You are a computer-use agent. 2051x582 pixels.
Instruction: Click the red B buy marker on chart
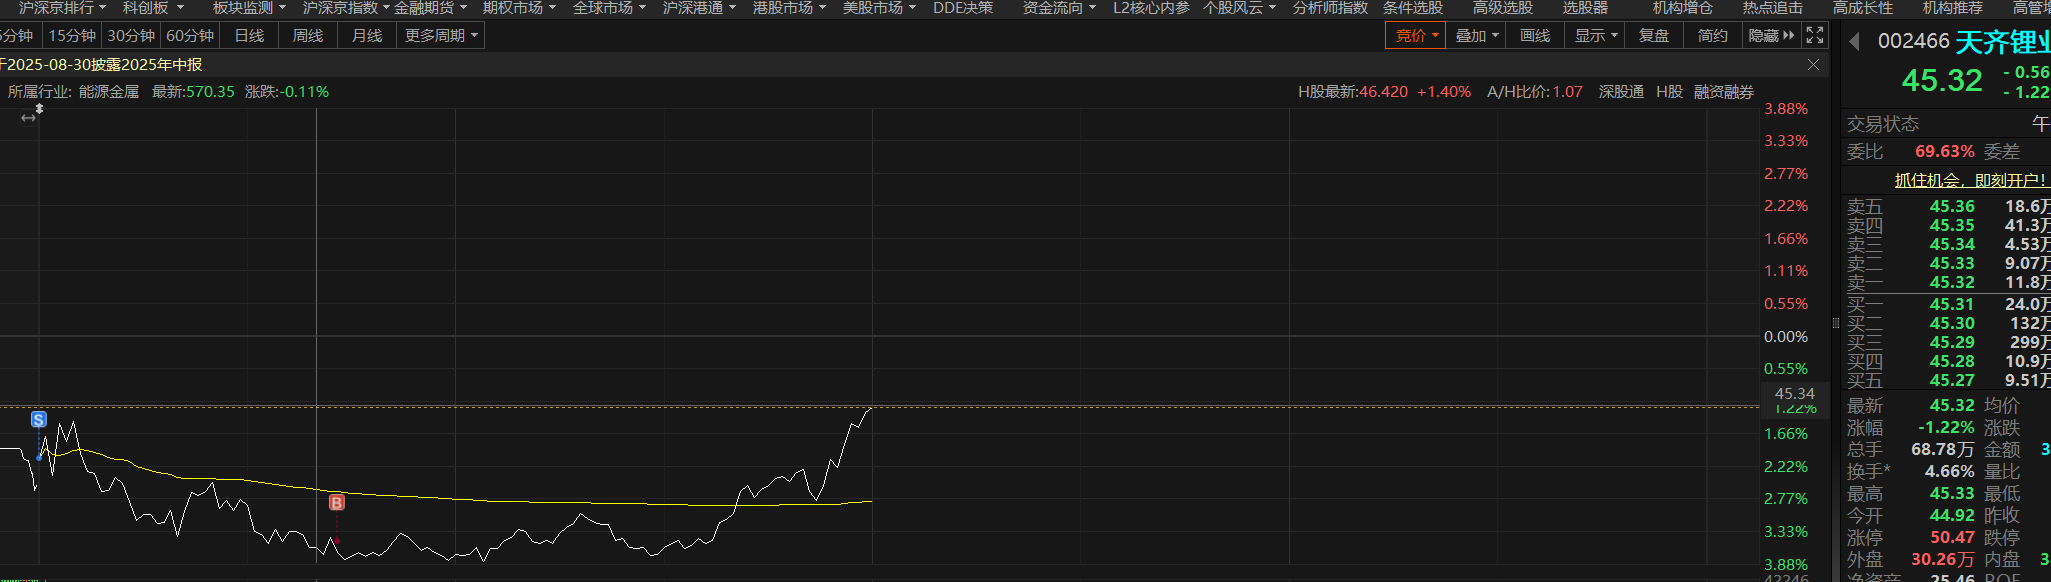[337, 502]
